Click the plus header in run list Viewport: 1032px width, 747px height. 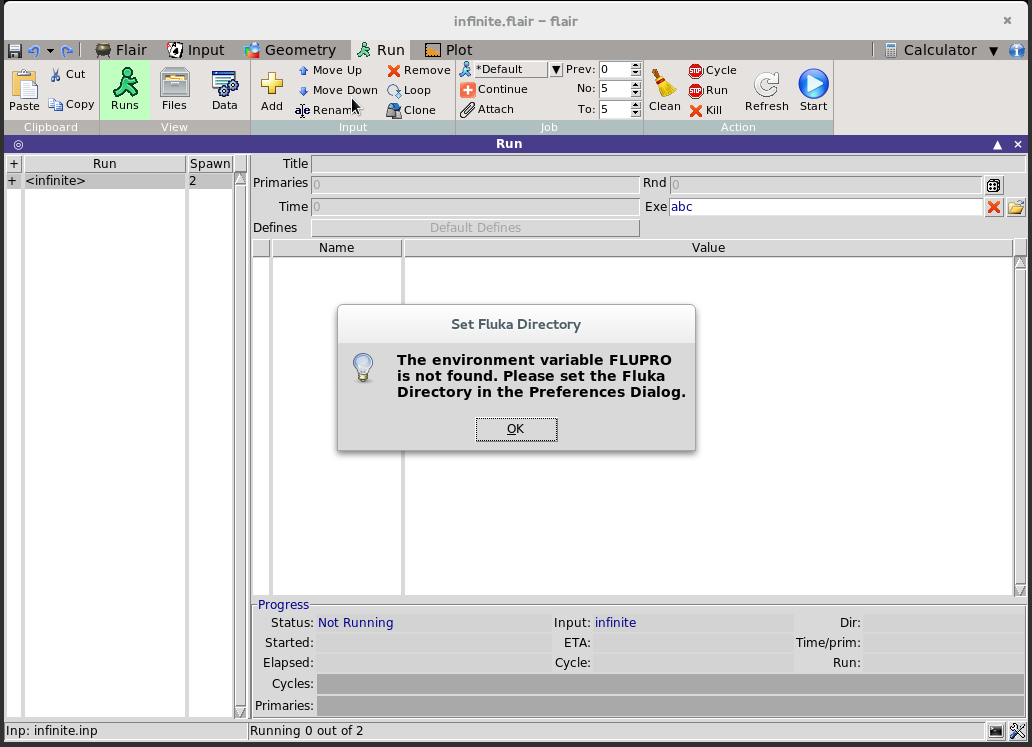tap(14, 164)
